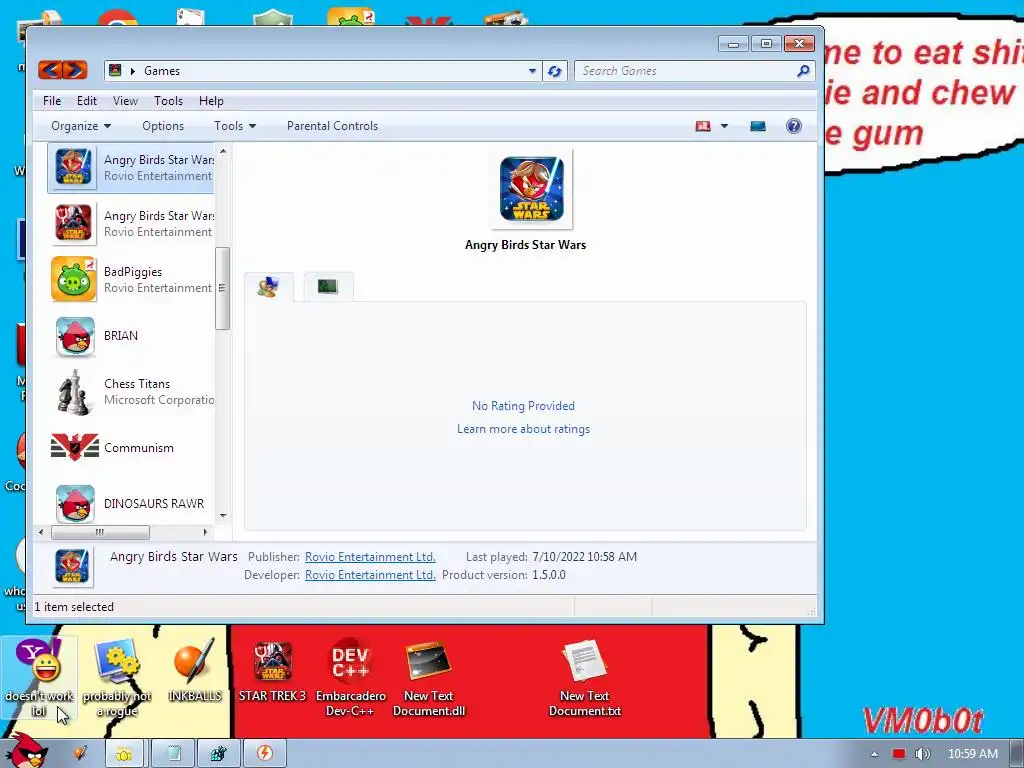1024x768 pixels.
Task: Switch to the performance tab
Action: tap(328, 286)
